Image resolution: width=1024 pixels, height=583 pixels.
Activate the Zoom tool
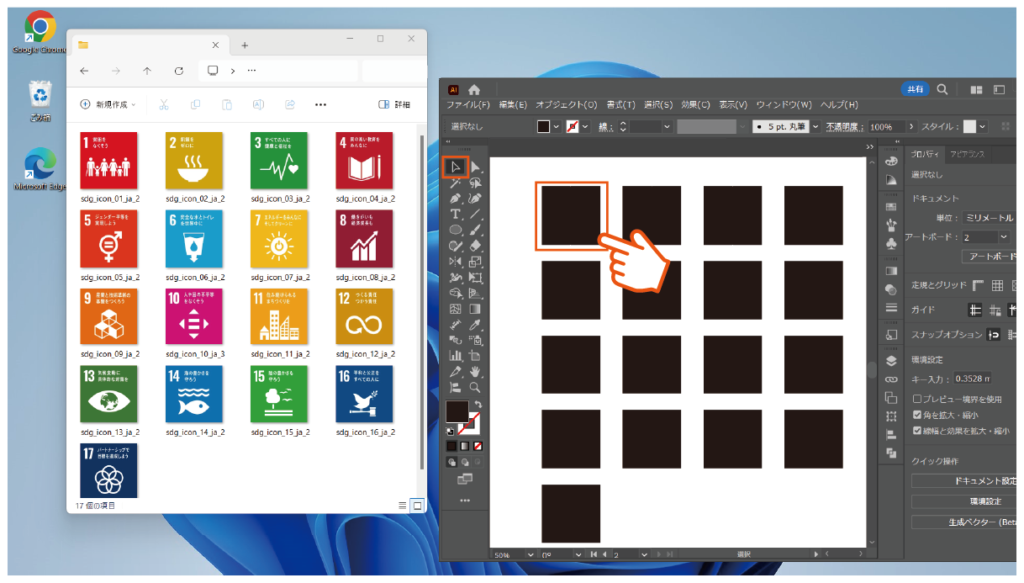[475, 387]
